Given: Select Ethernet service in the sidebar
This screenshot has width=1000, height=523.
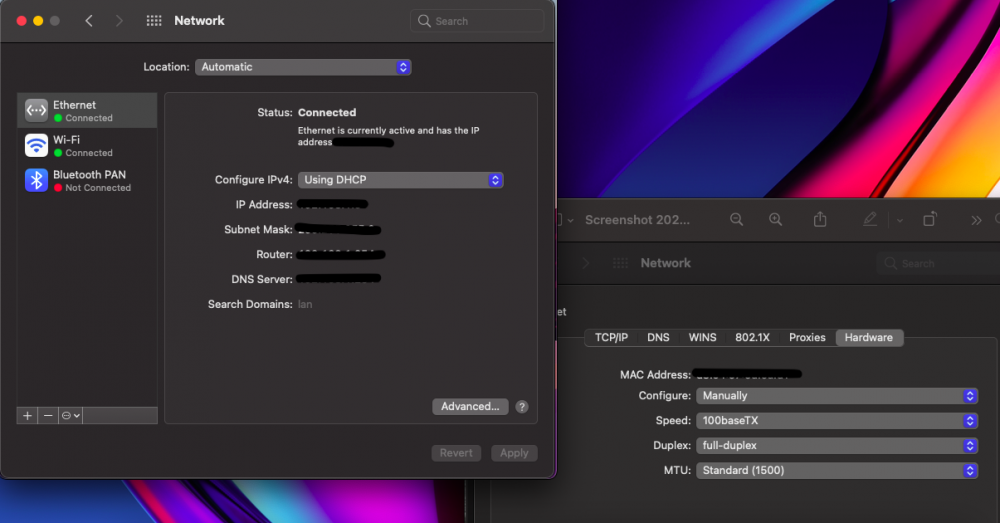Looking at the screenshot, I should point(87,110).
